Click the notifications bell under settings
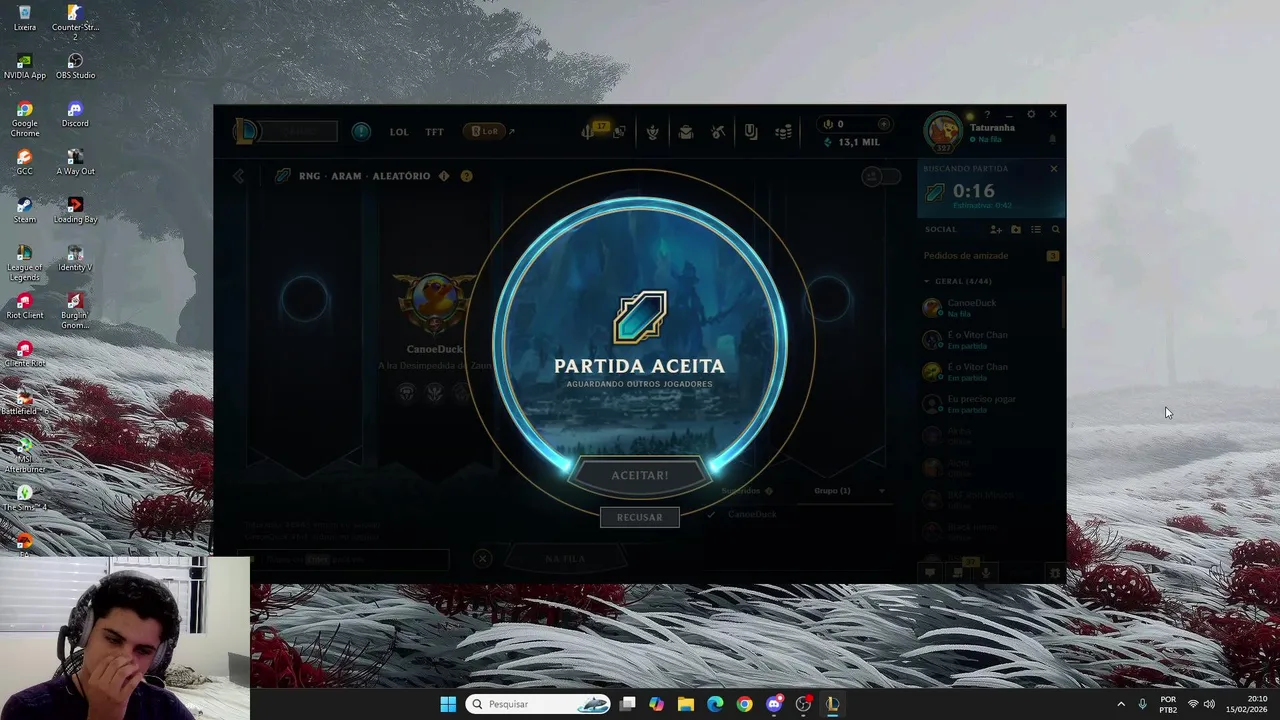Screen dimensions: 1280x720 coord(1052,139)
